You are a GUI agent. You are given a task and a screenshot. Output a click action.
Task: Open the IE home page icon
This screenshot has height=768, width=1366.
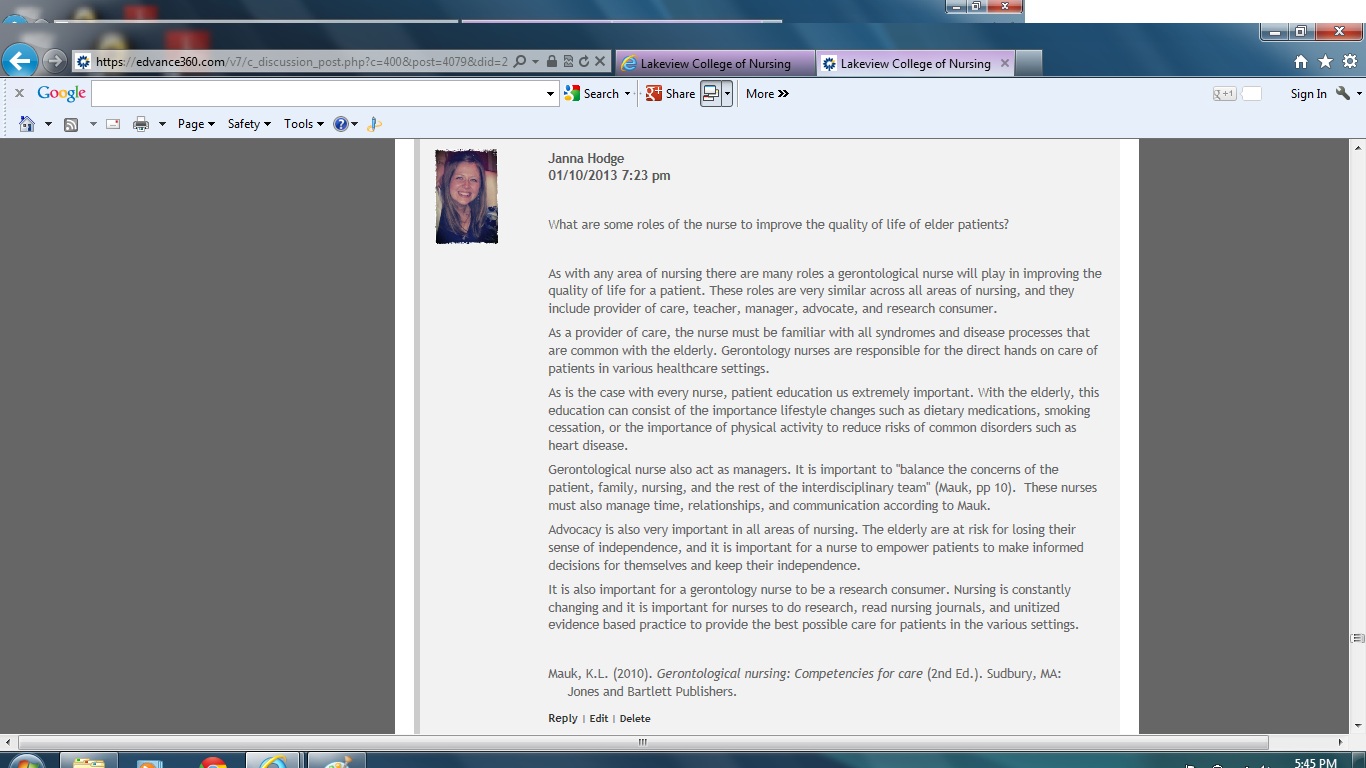click(x=1300, y=62)
